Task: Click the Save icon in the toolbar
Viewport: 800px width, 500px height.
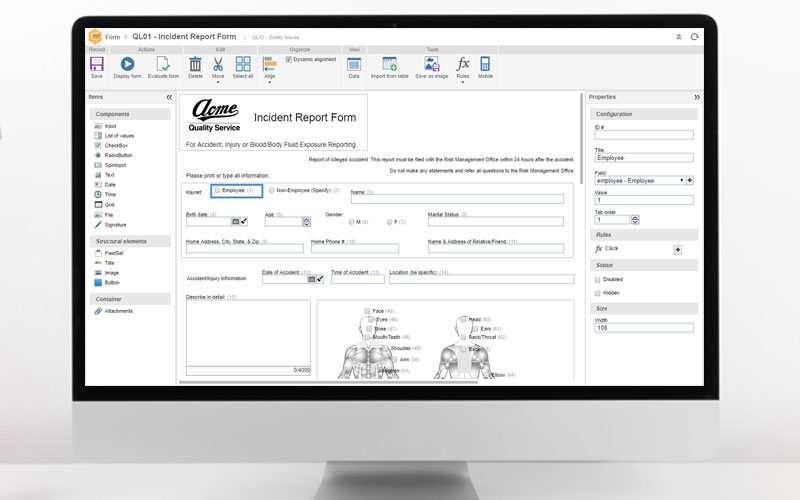Action: 97,64
